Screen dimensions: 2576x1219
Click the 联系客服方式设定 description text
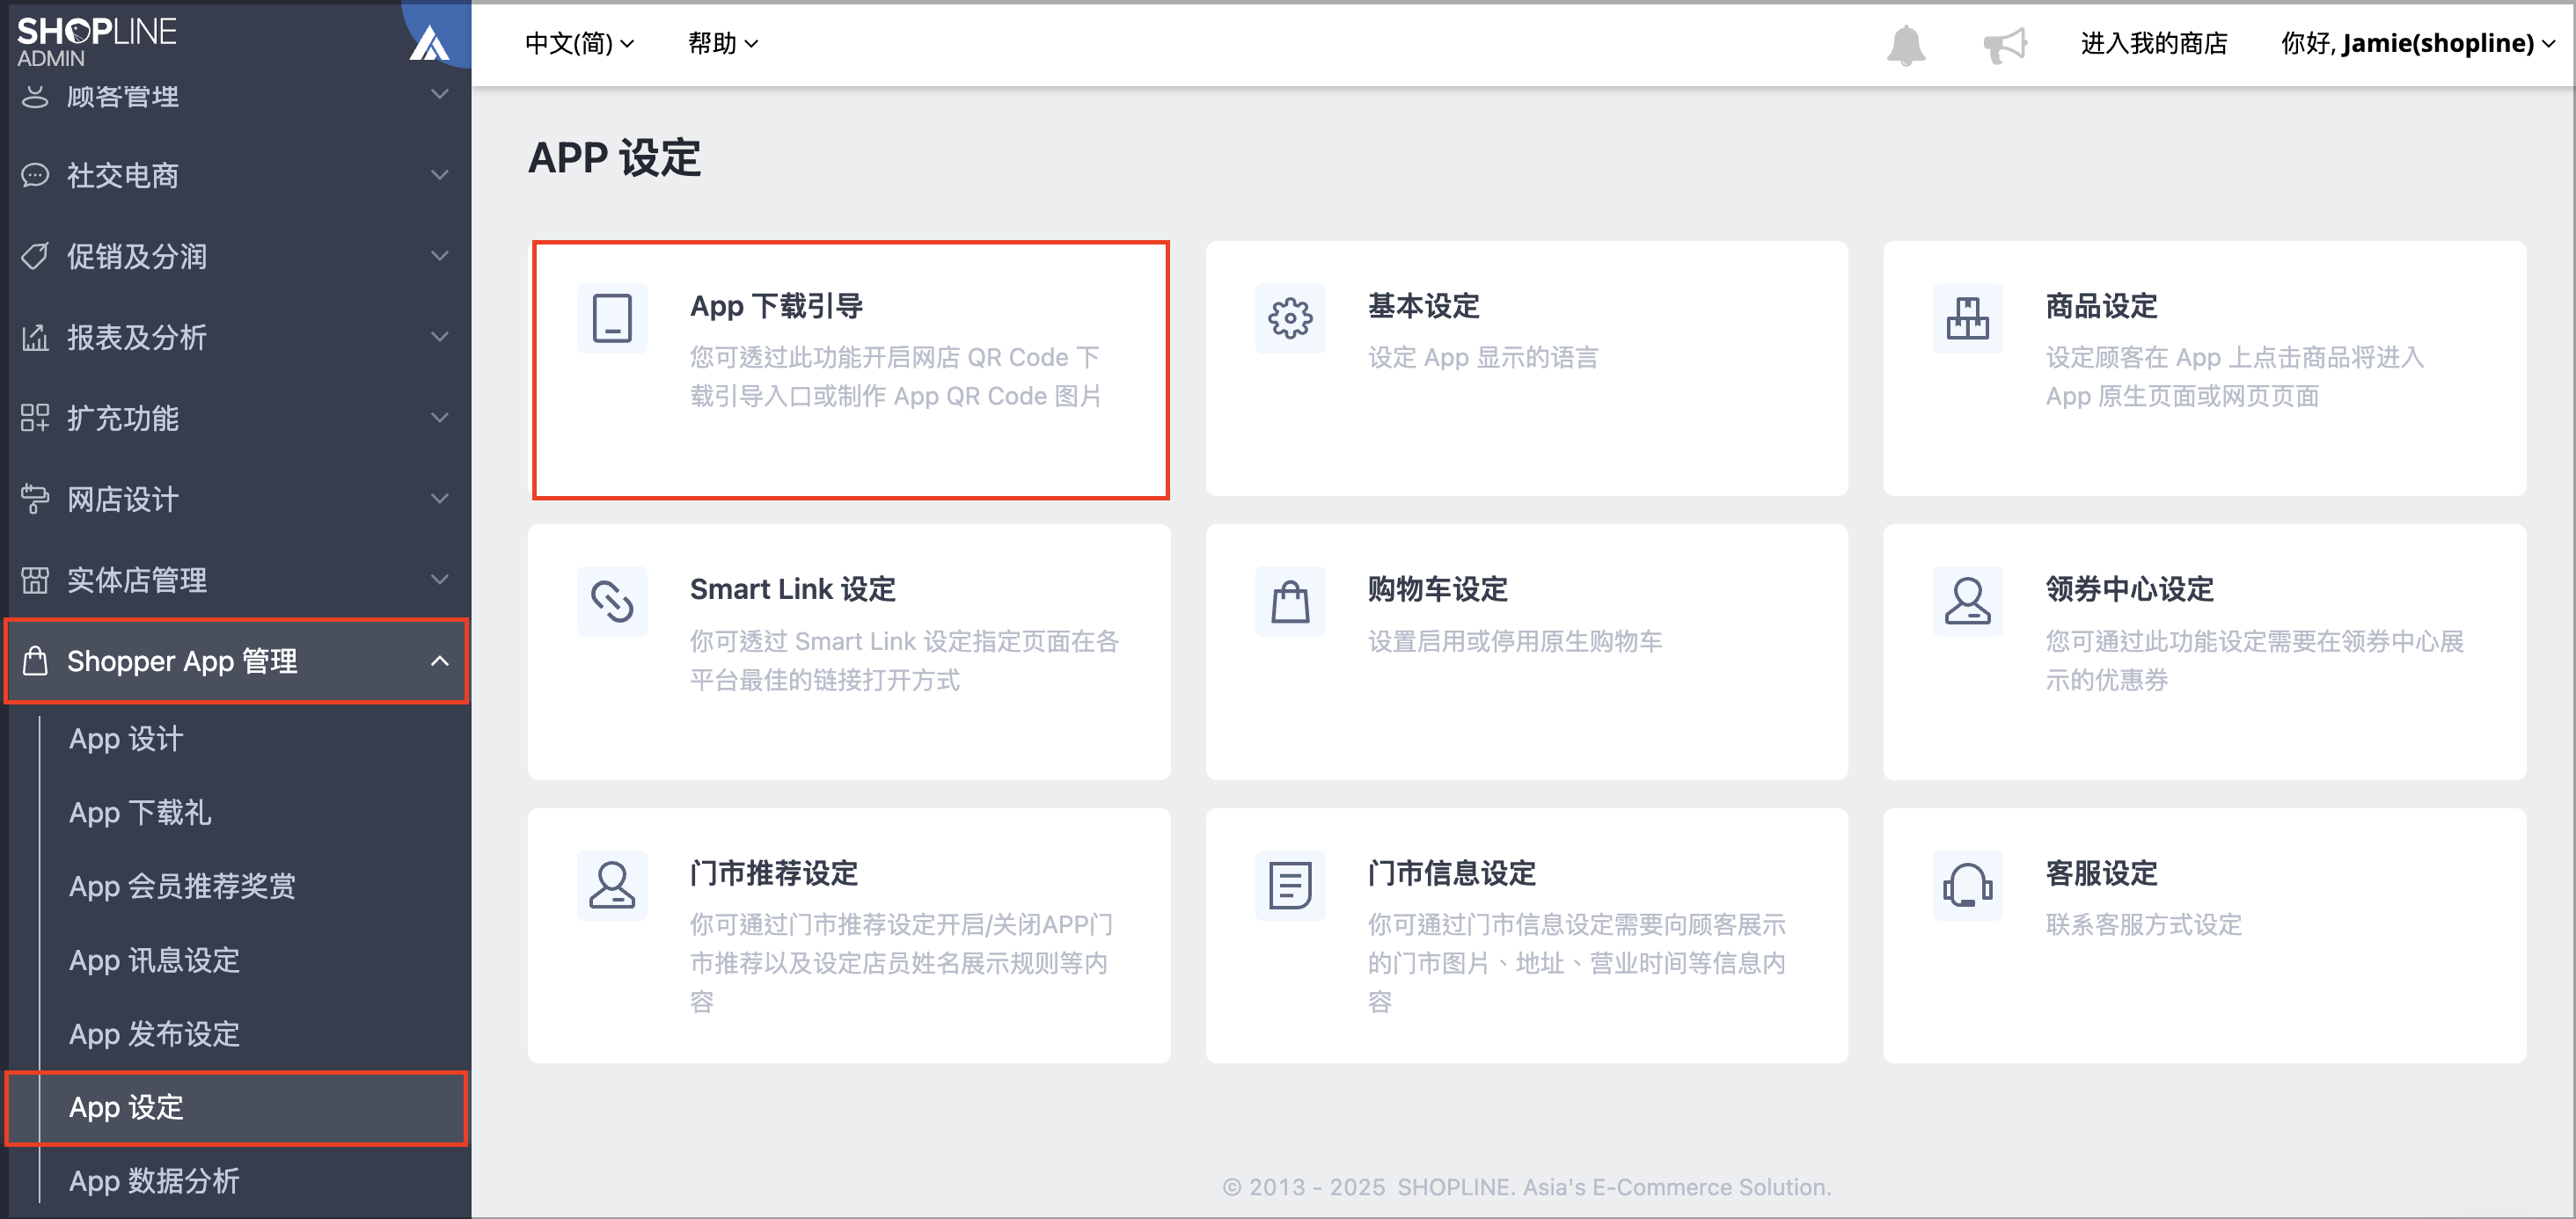pyautogui.click(x=2144, y=925)
